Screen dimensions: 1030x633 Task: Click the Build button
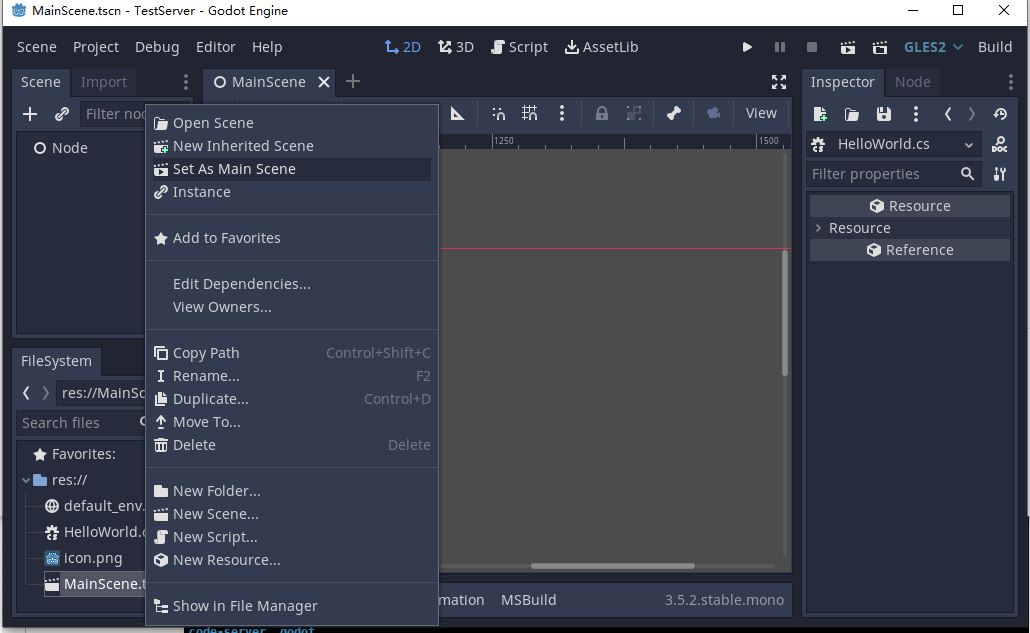(995, 47)
